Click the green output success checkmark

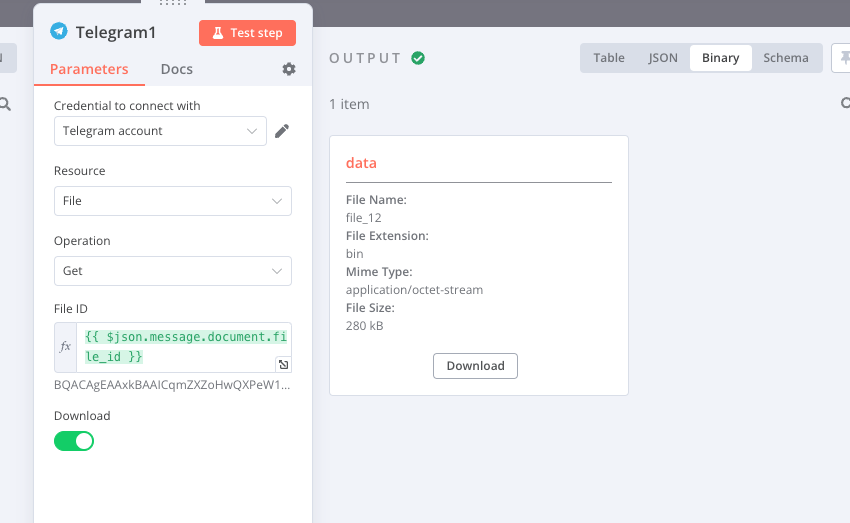(x=418, y=58)
